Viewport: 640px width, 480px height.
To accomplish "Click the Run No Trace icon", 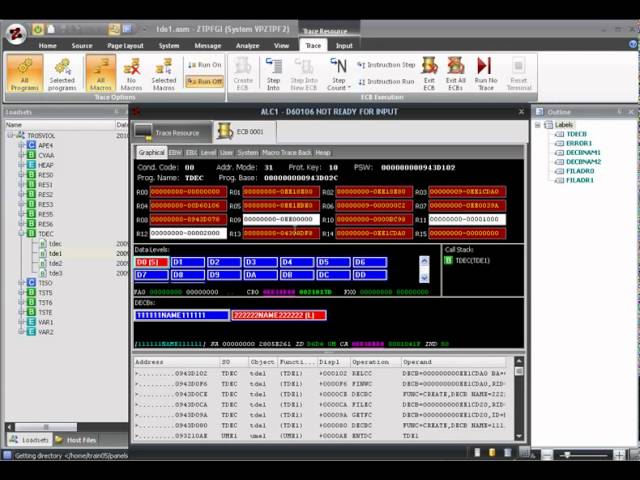I will click(x=486, y=73).
